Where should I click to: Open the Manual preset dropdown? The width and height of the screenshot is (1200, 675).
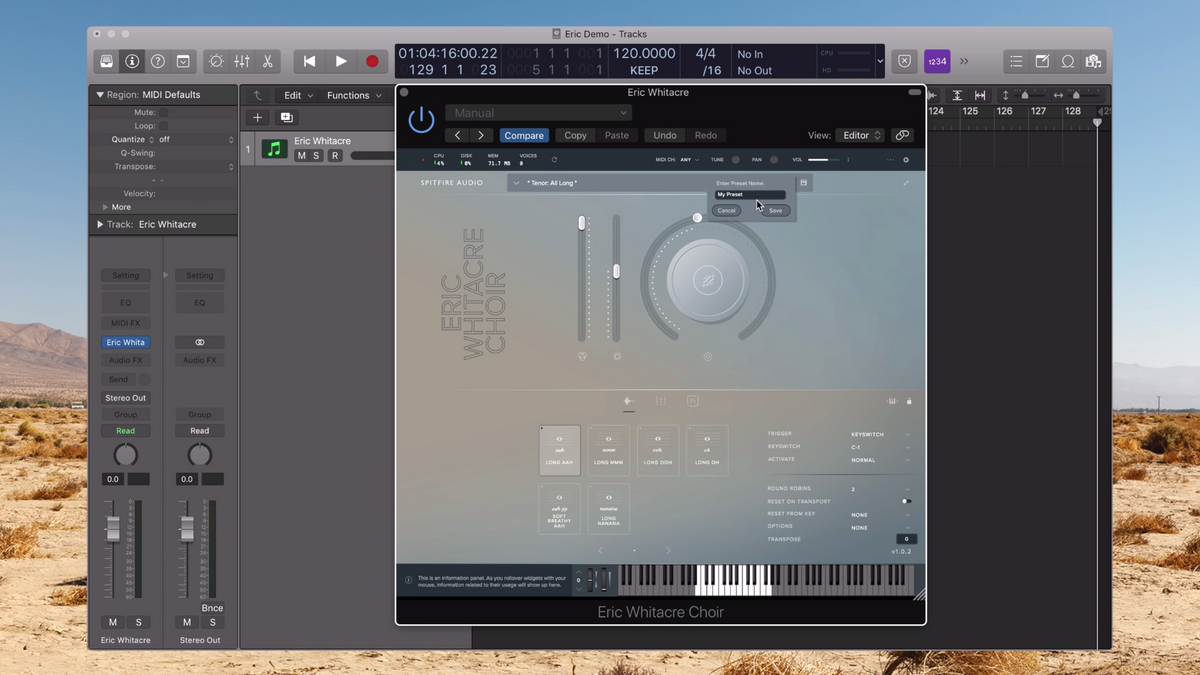coord(538,113)
